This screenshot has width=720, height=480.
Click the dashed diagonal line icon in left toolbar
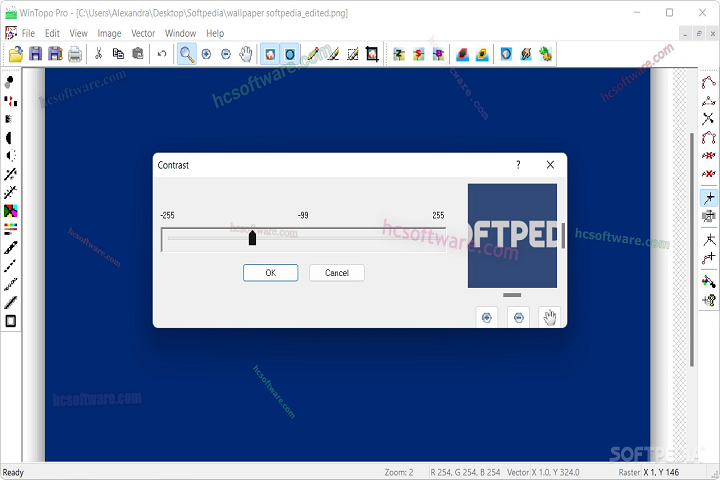10,265
